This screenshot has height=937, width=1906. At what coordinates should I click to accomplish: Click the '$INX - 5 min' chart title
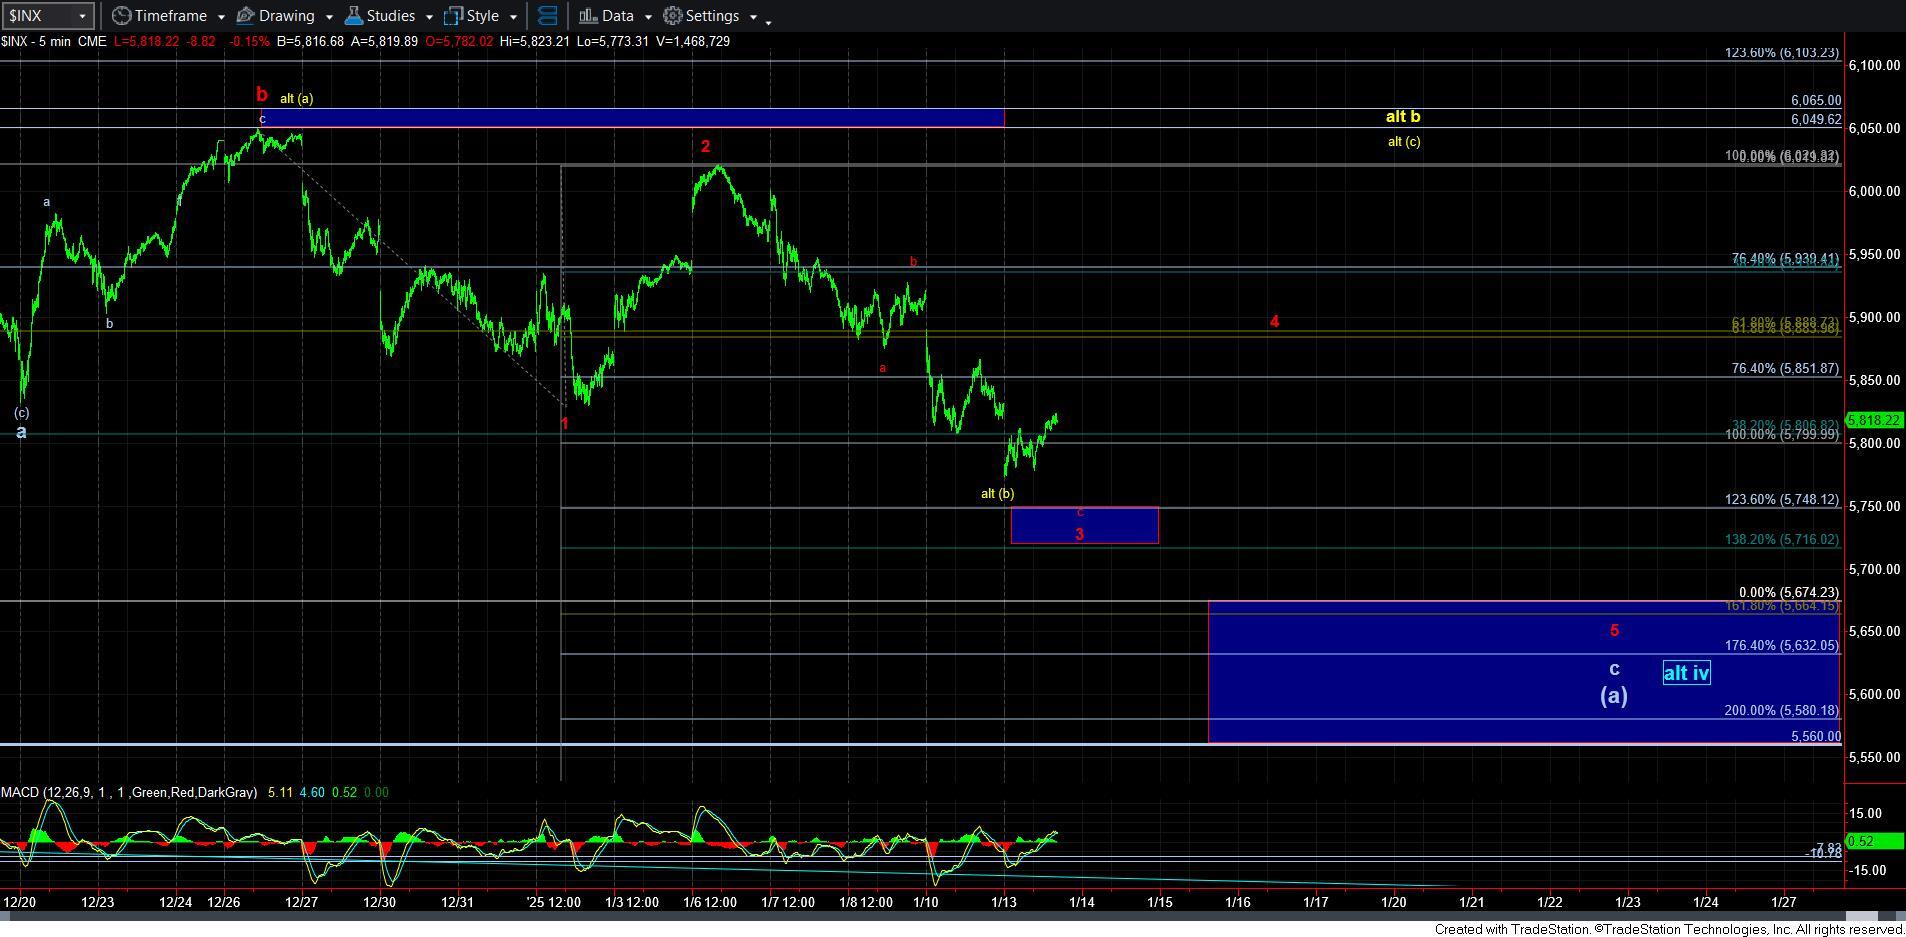(x=38, y=41)
